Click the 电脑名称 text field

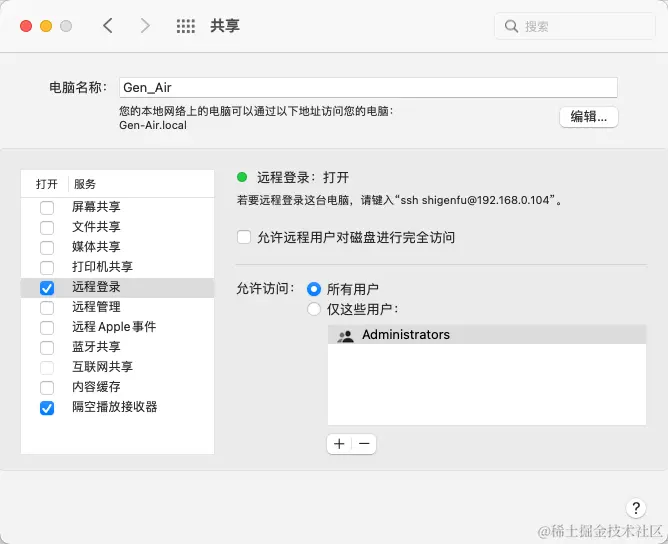tap(369, 88)
